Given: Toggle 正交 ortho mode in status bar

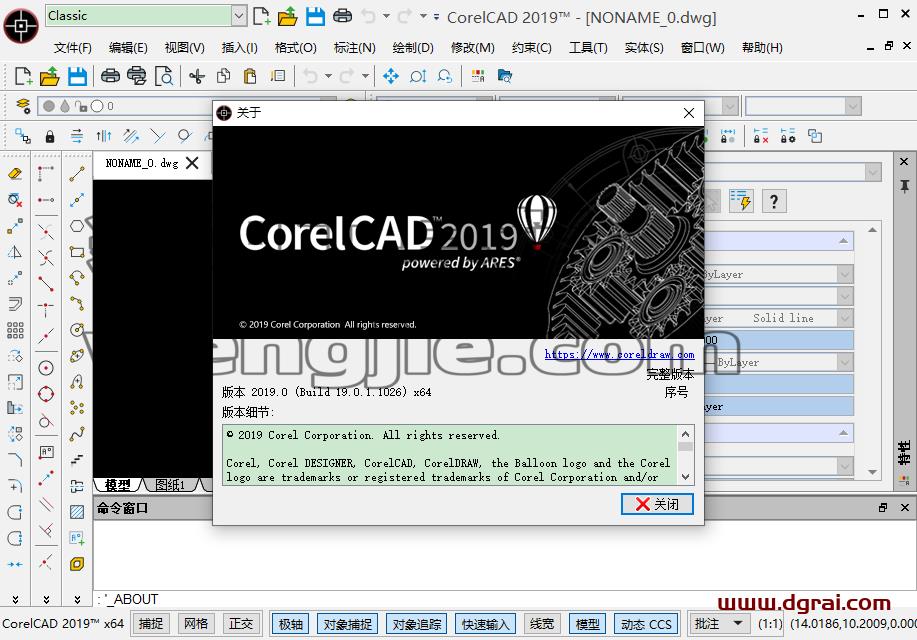Looking at the screenshot, I should coord(241,624).
